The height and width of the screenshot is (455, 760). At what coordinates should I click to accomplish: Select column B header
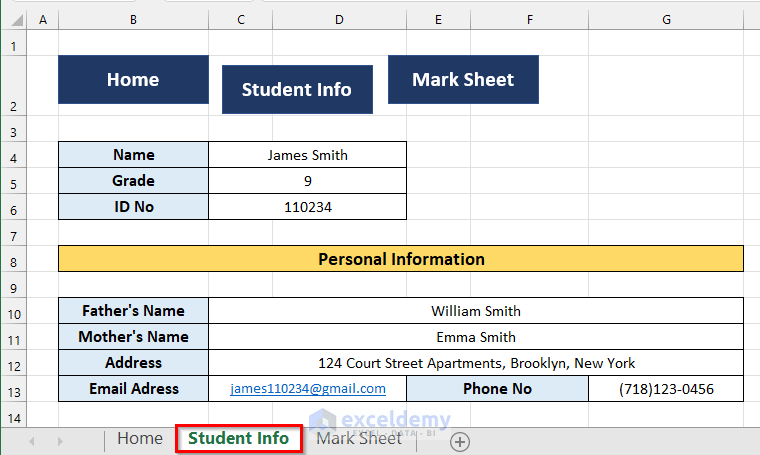(x=133, y=19)
